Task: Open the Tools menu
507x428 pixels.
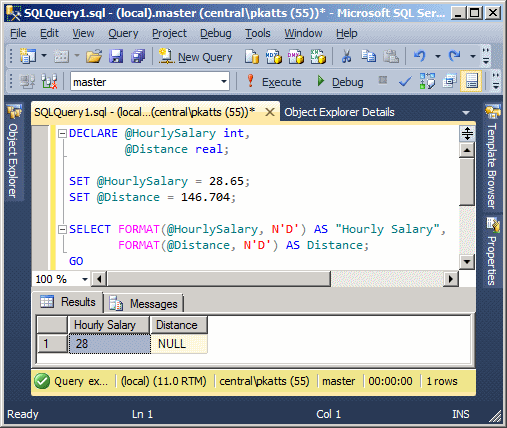Action: pyautogui.click(x=258, y=33)
